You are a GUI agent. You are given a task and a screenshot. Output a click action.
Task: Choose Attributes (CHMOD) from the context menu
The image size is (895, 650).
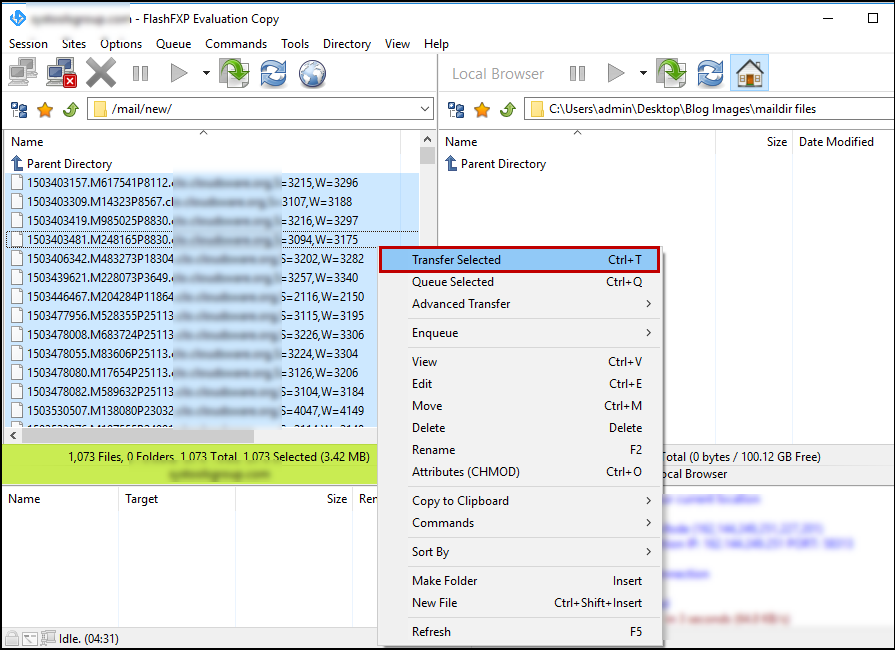coord(519,472)
